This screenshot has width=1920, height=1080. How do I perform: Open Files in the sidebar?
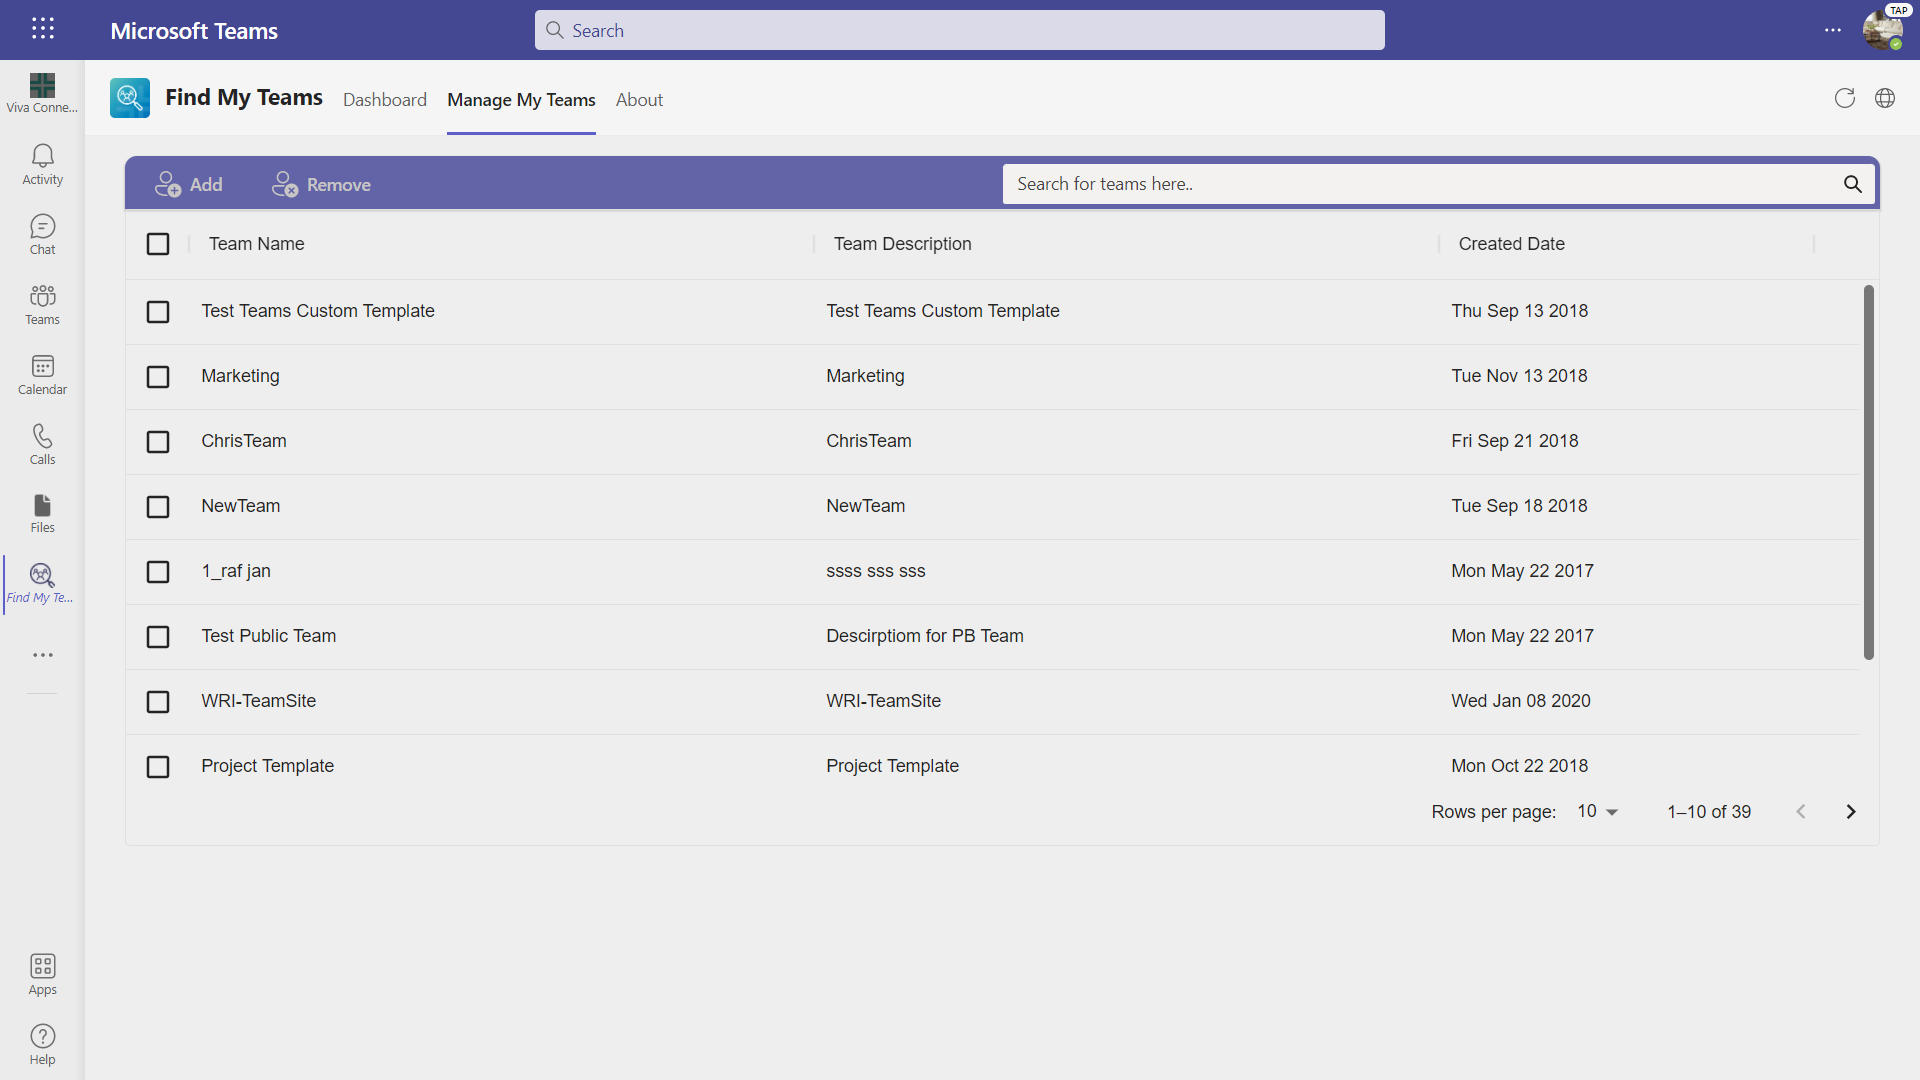click(42, 514)
